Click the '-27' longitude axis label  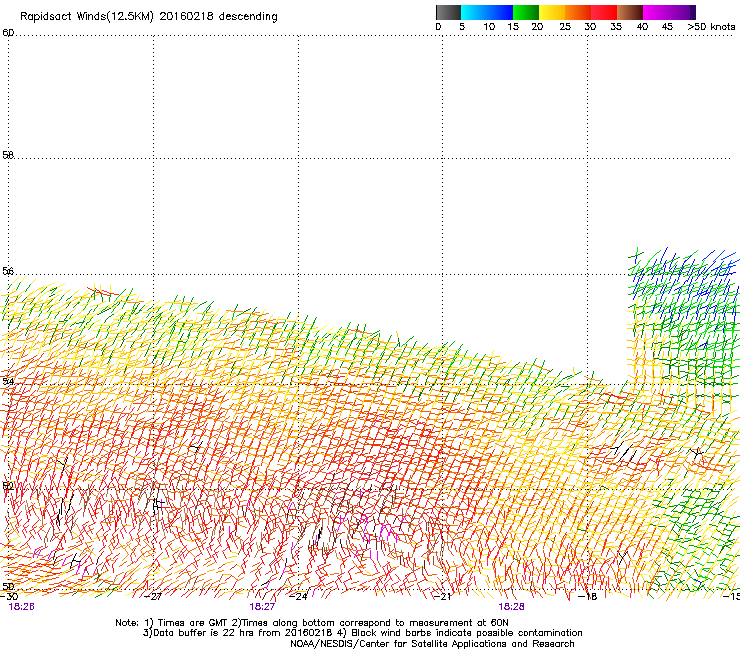click(x=153, y=597)
